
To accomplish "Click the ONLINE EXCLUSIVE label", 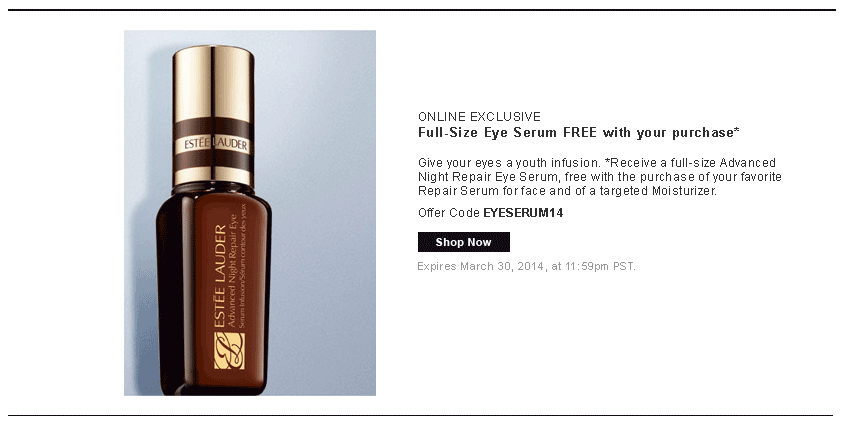I will (479, 117).
